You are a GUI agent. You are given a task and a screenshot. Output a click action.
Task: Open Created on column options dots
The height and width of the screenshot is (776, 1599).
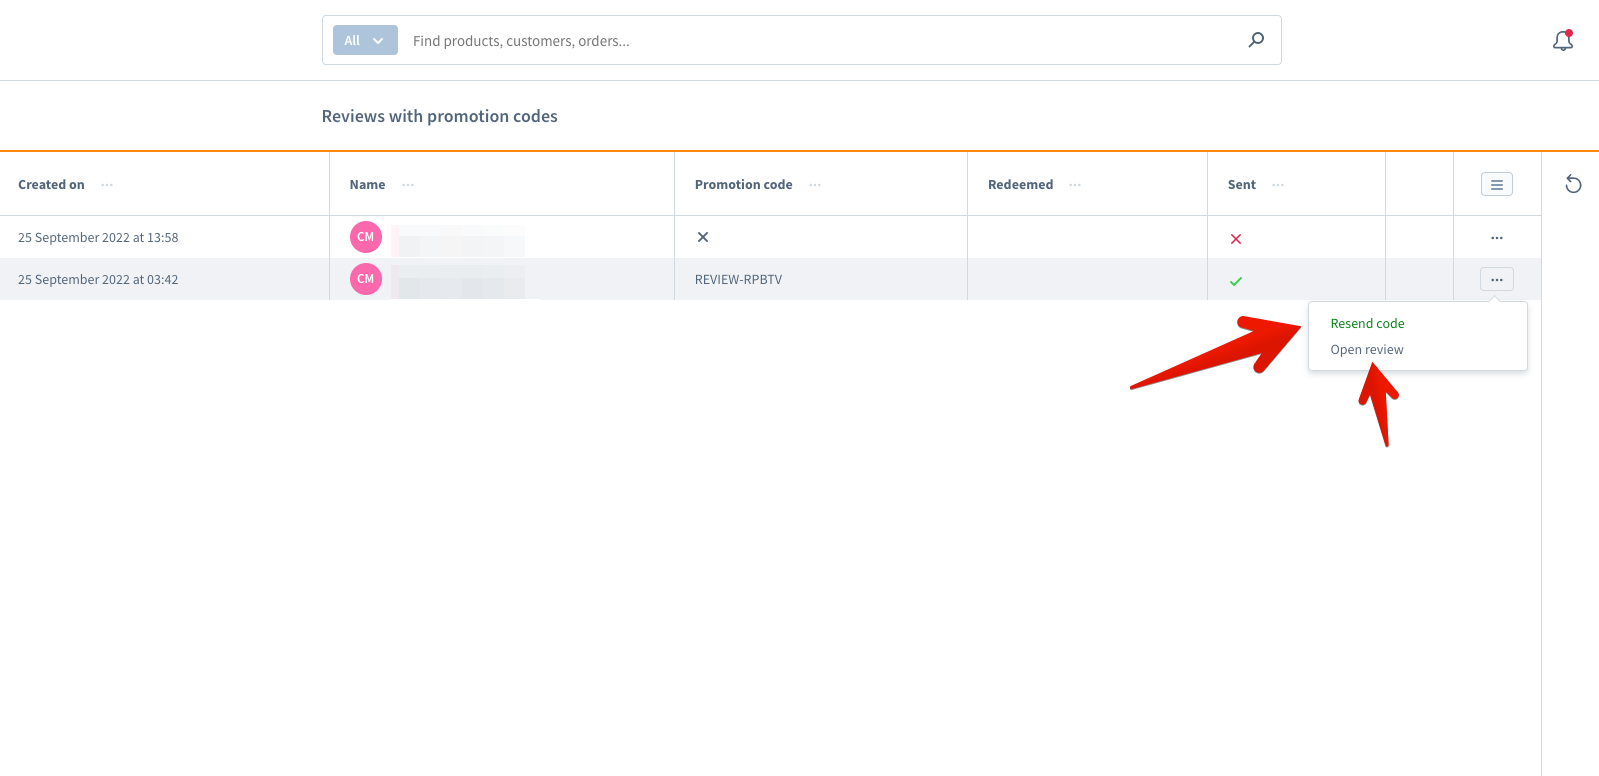point(107,185)
